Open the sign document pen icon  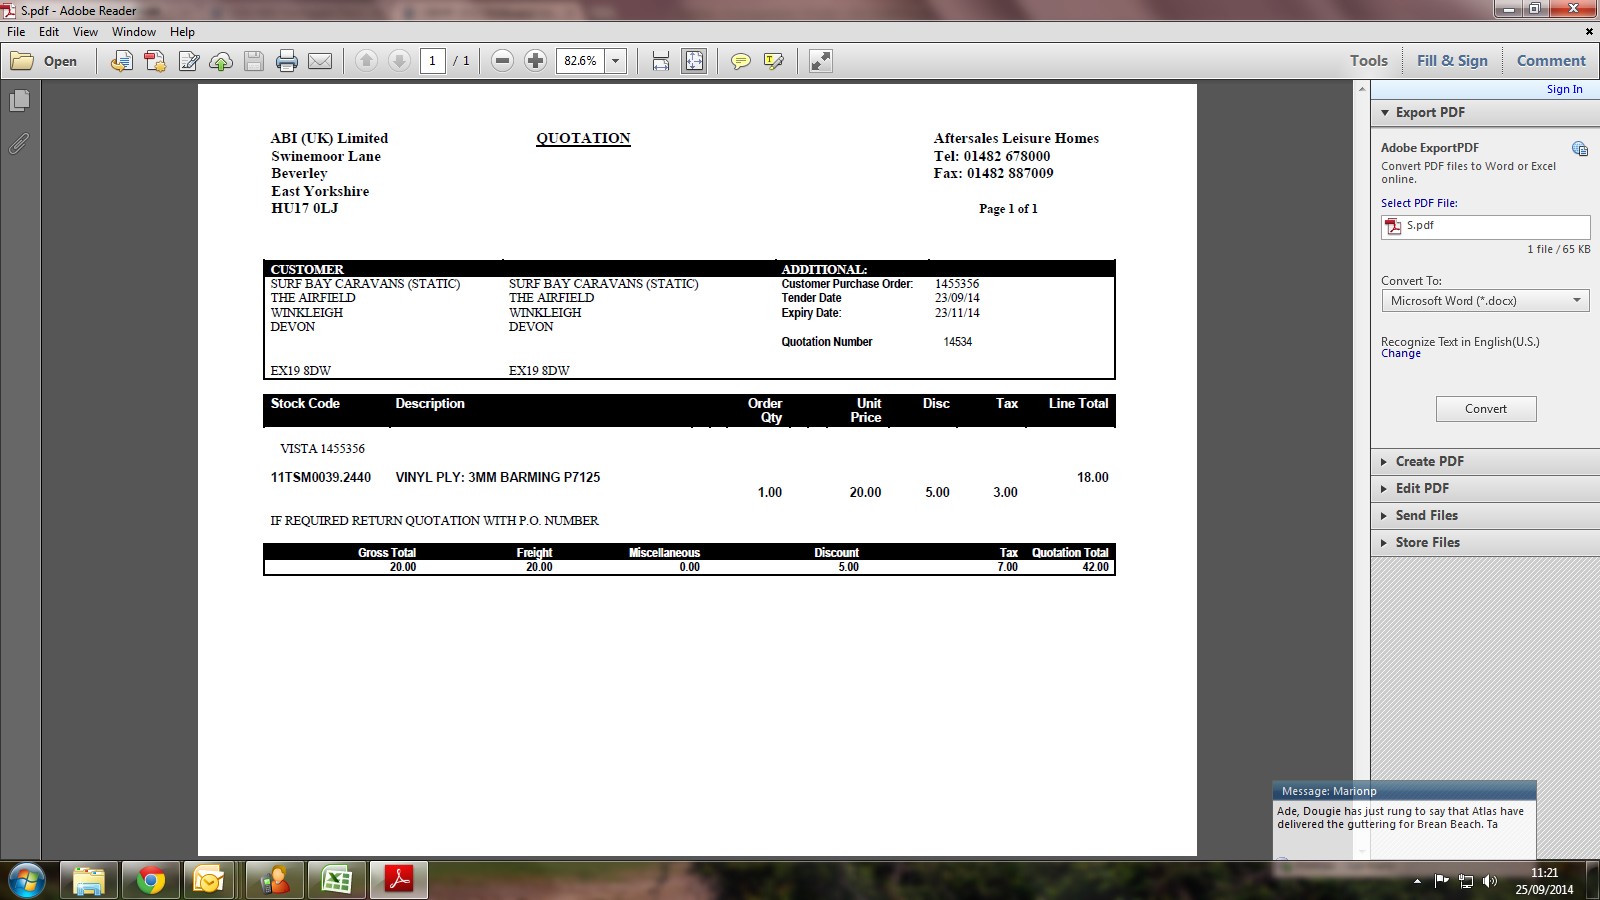pyautogui.click(x=188, y=61)
